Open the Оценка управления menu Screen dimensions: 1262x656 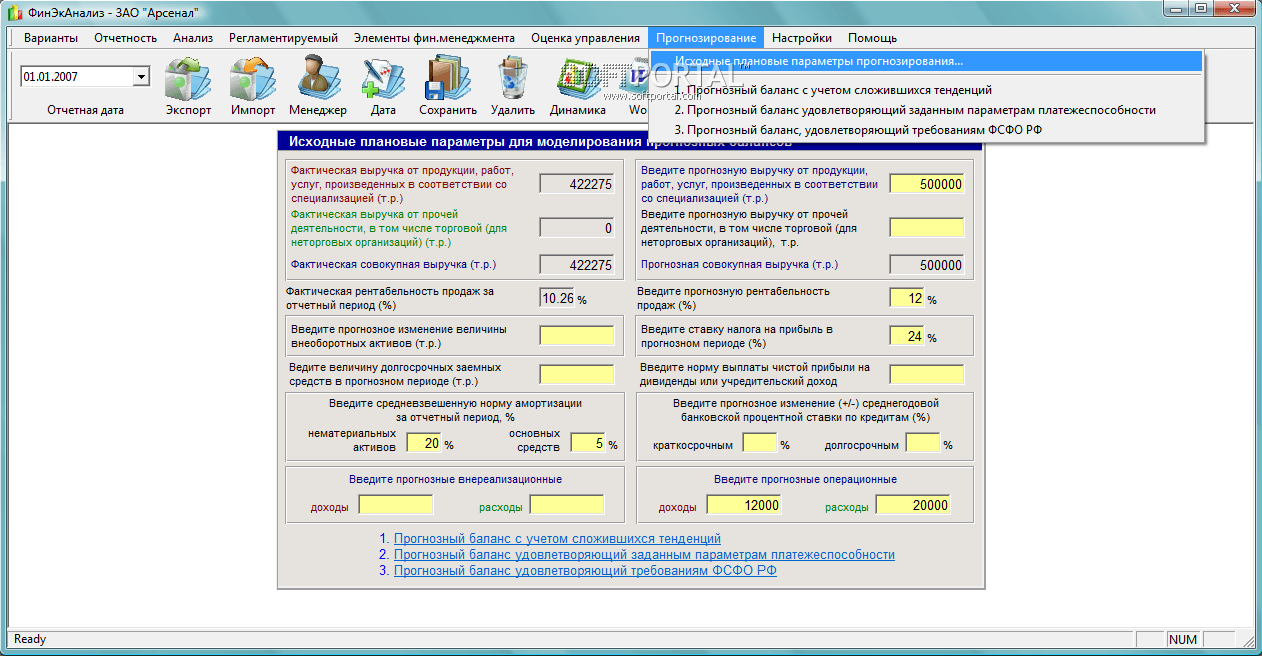585,38
